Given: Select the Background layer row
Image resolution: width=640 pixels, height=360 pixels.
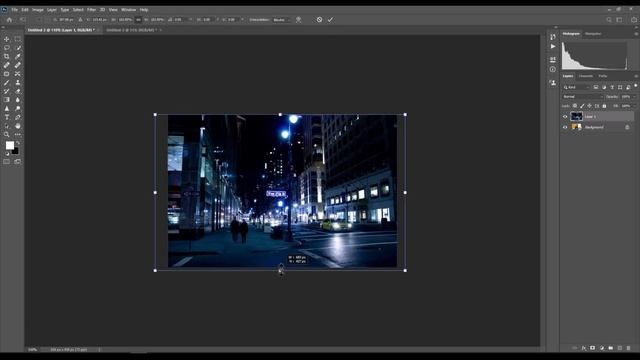Looking at the screenshot, I should pos(598,127).
